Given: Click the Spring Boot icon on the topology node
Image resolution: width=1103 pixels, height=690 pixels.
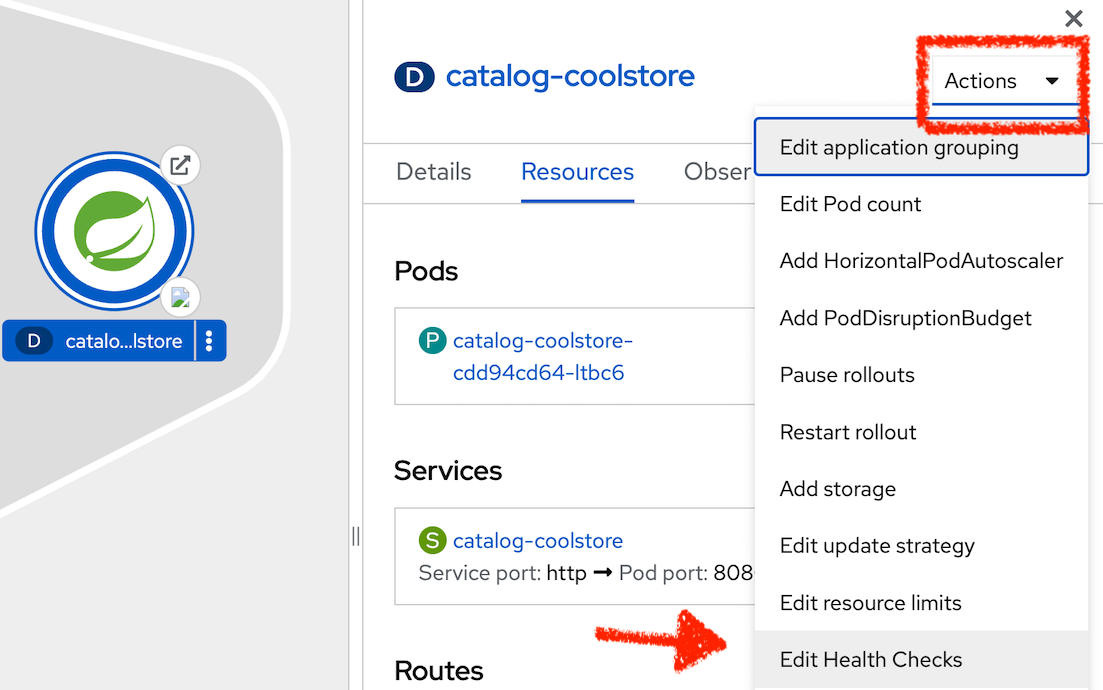Looking at the screenshot, I should coord(115,230).
